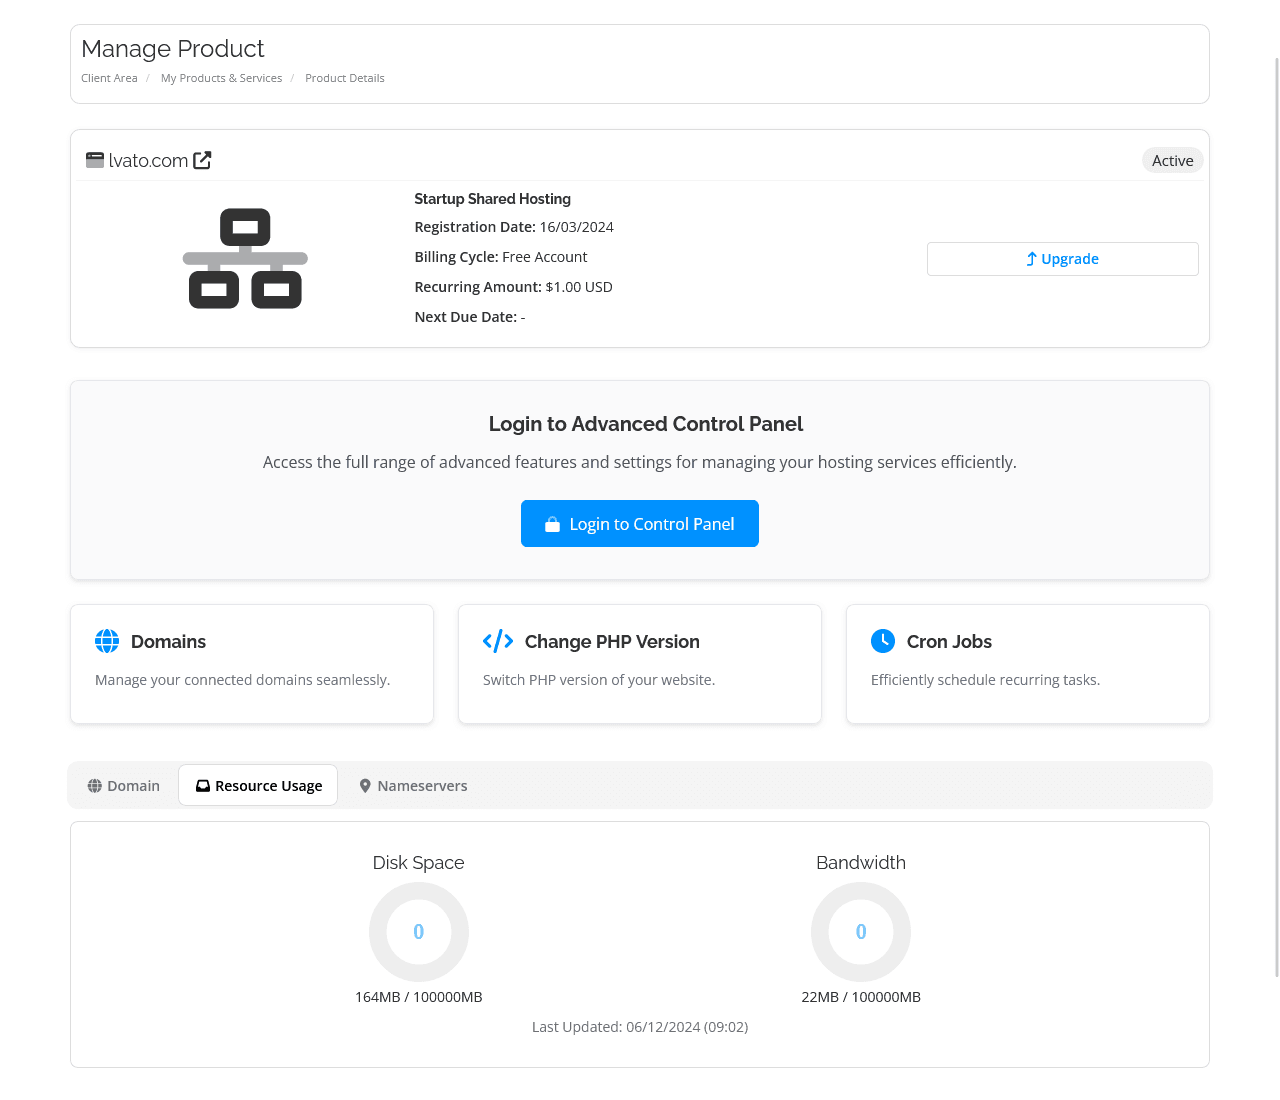Open the Domain tab

point(124,786)
